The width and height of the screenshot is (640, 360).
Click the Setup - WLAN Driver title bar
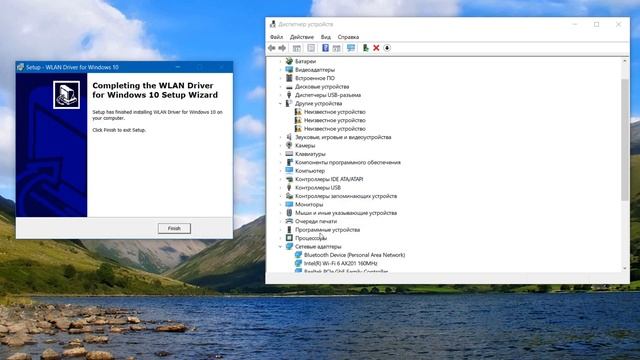click(x=124, y=67)
